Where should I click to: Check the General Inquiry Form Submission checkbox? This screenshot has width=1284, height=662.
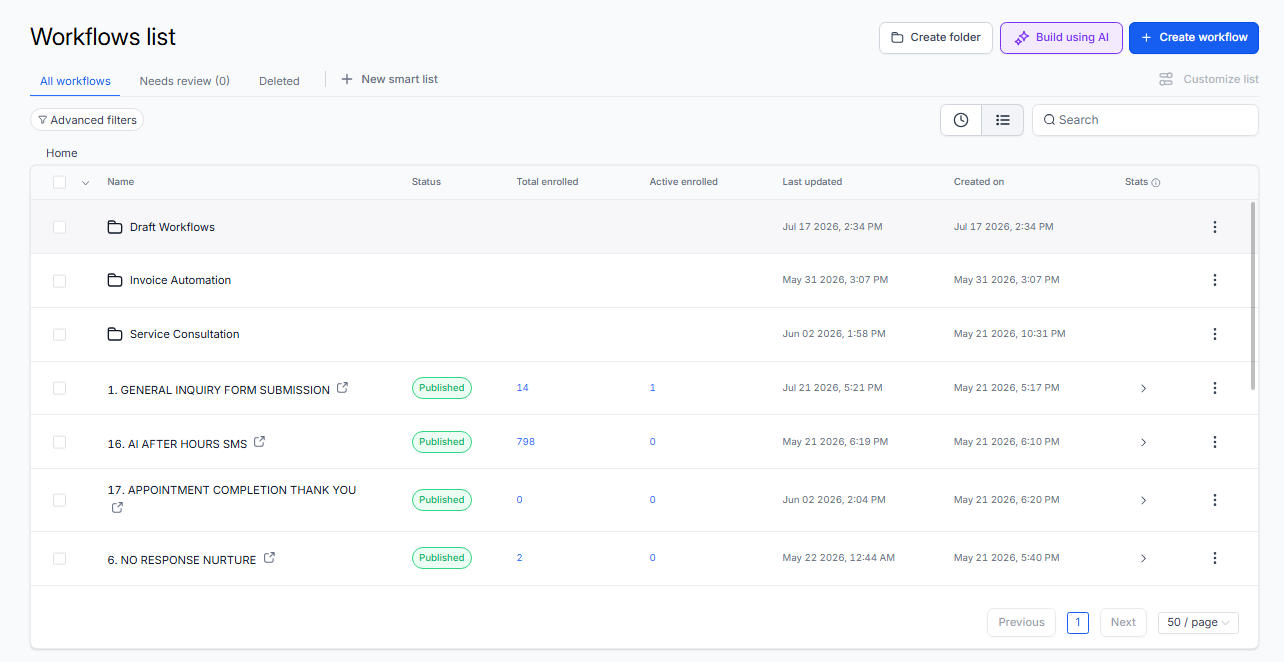click(x=60, y=388)
